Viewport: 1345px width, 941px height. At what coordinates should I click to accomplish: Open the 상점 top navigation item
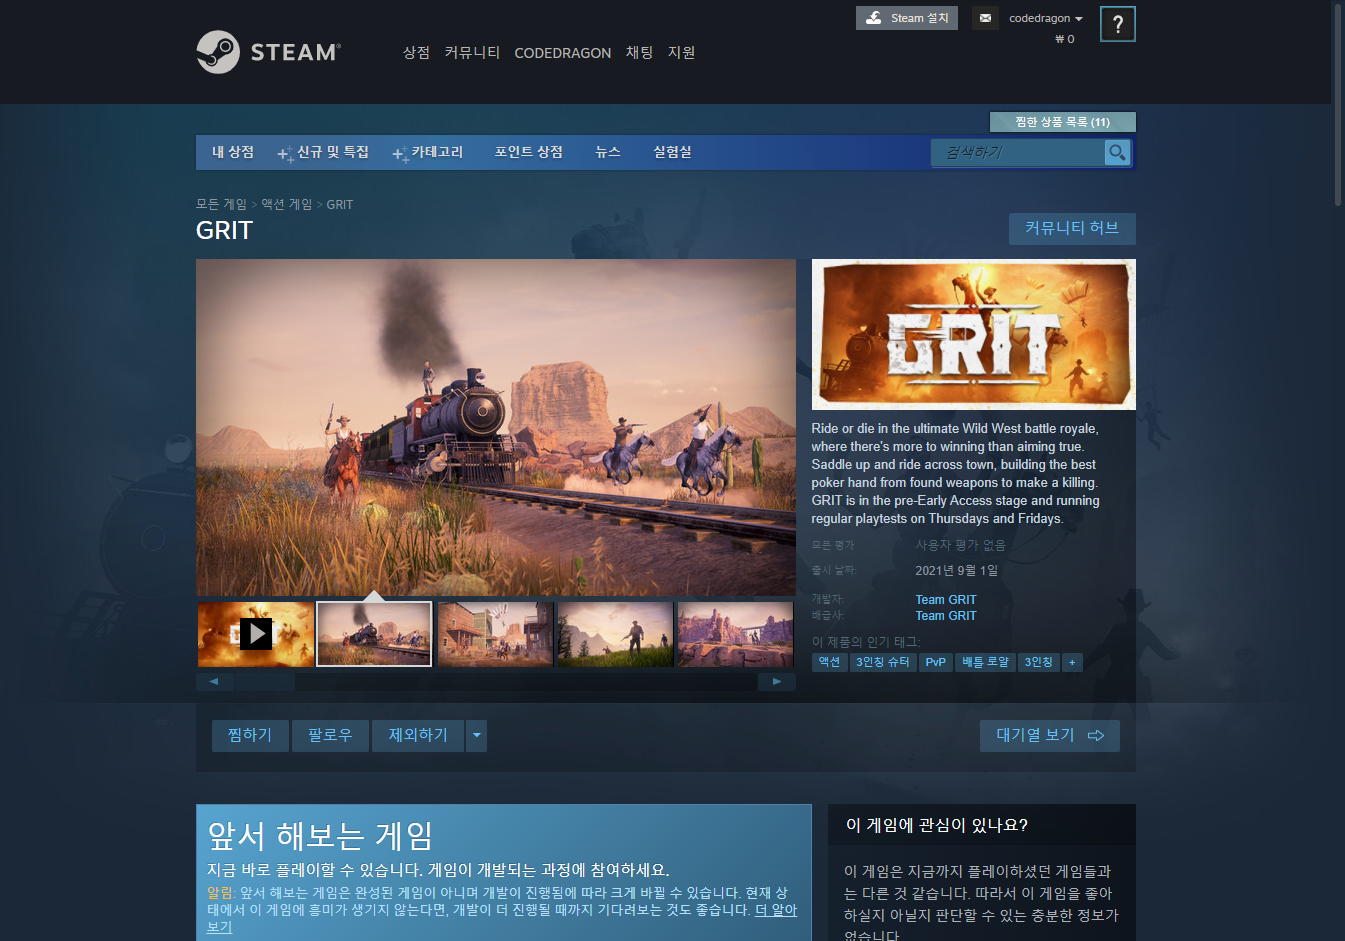pyautogui.click(x=416, y=52)
